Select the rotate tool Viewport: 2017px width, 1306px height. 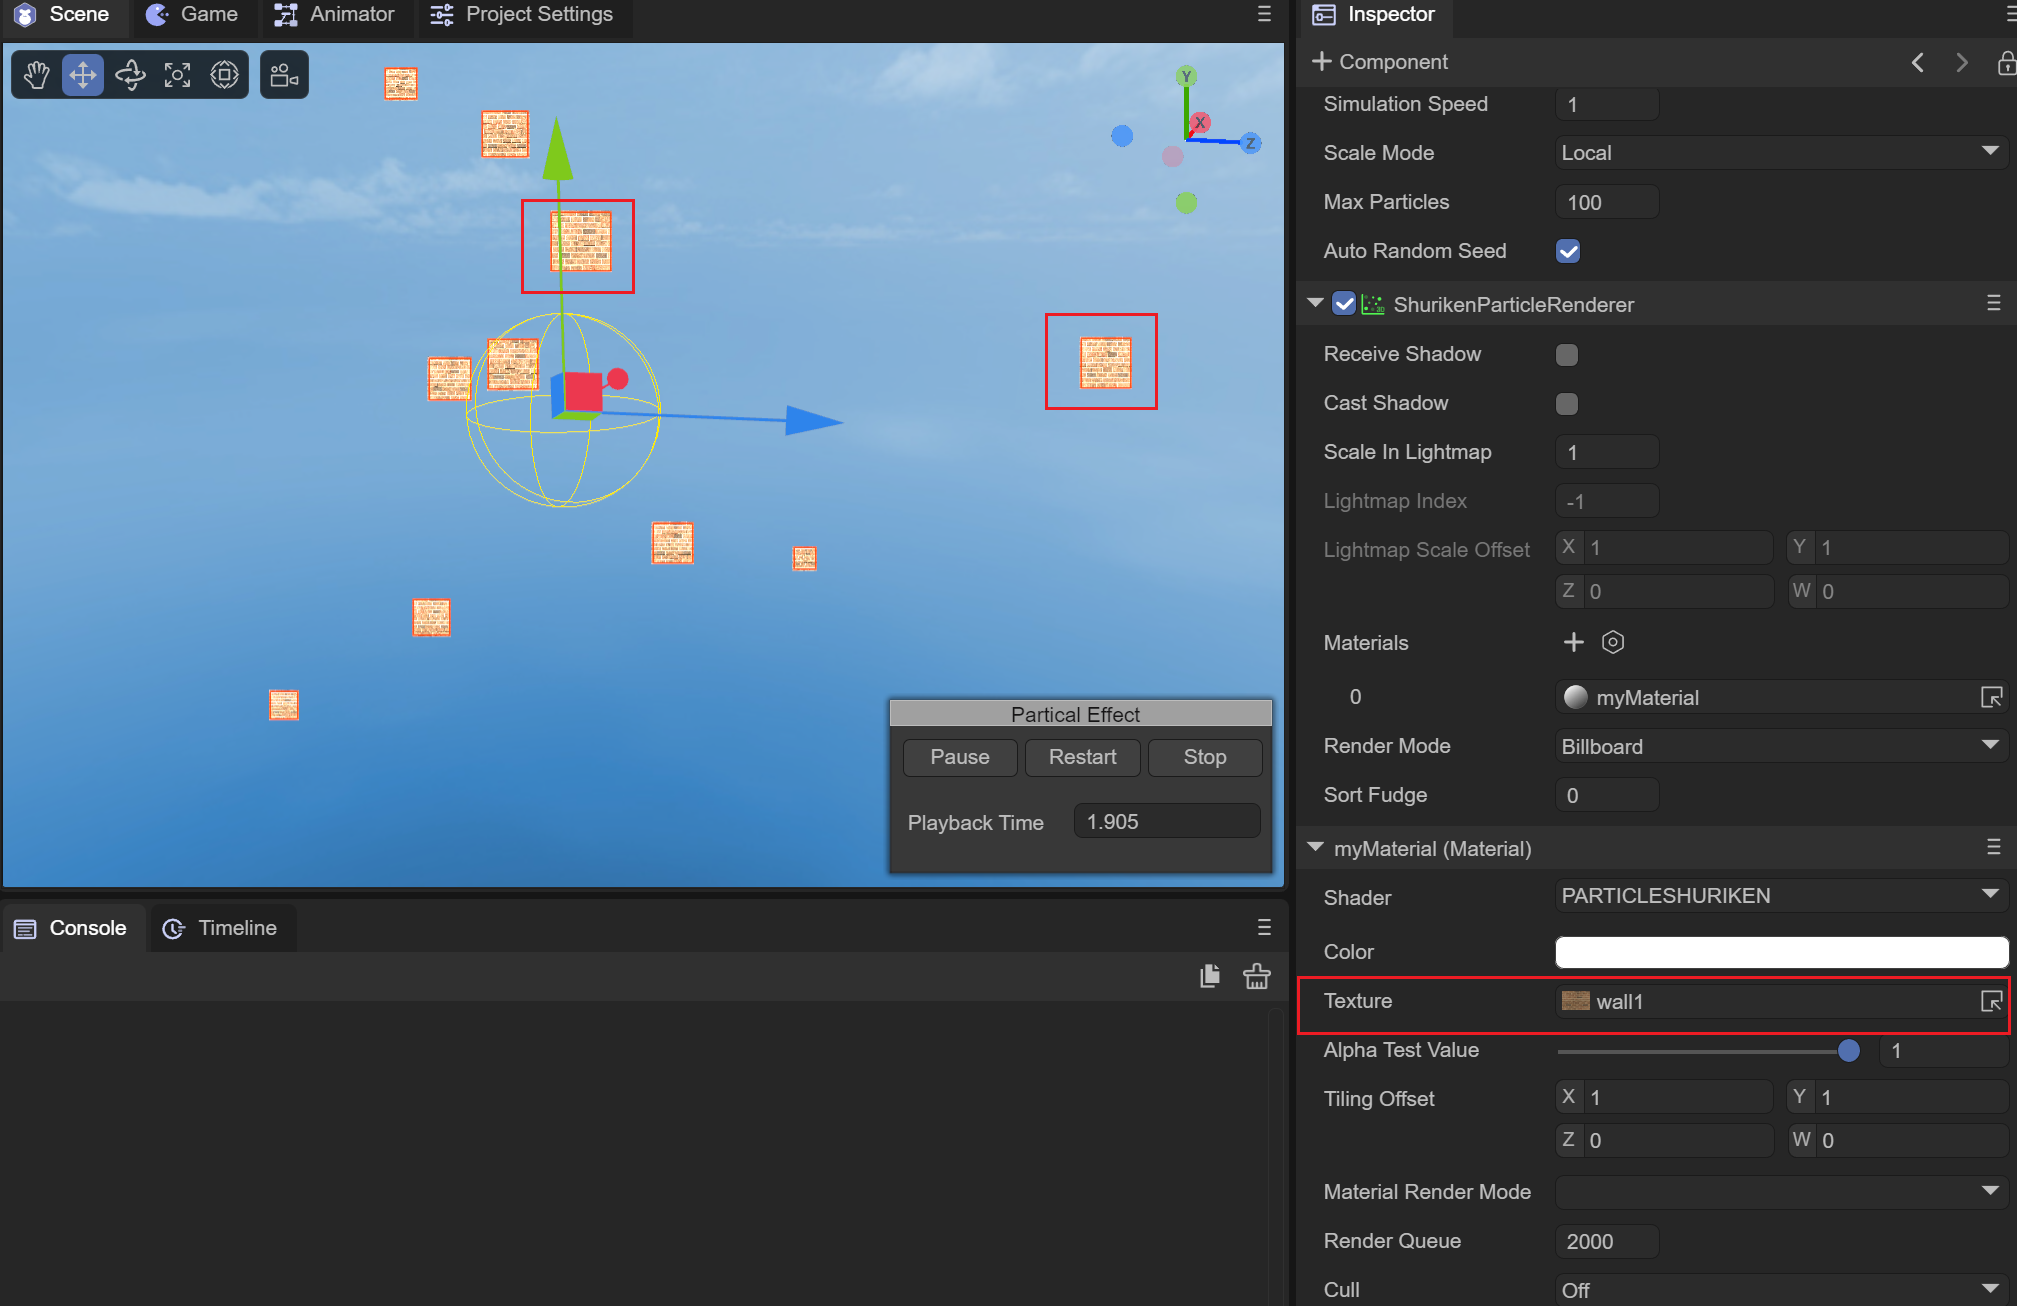130,75
